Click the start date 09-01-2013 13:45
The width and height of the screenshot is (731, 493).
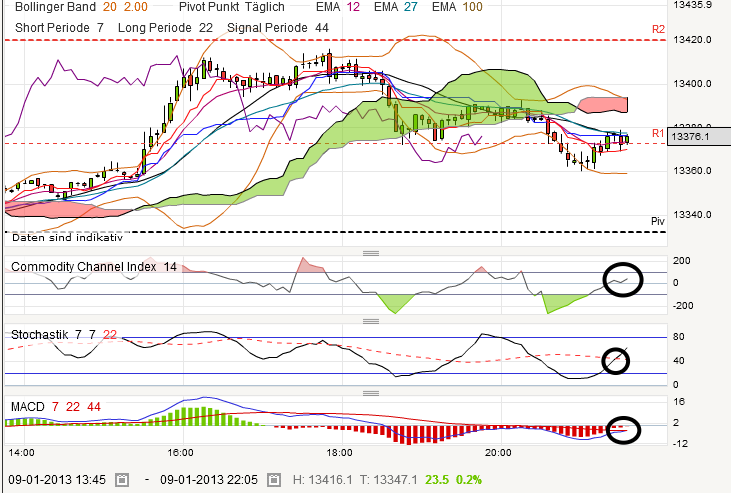(57, 479)
